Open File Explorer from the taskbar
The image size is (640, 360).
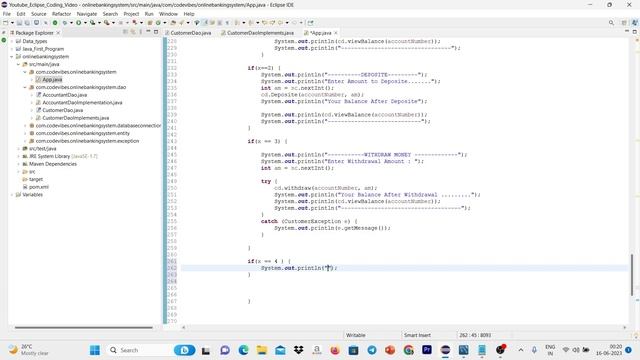[x=262, y=350]
